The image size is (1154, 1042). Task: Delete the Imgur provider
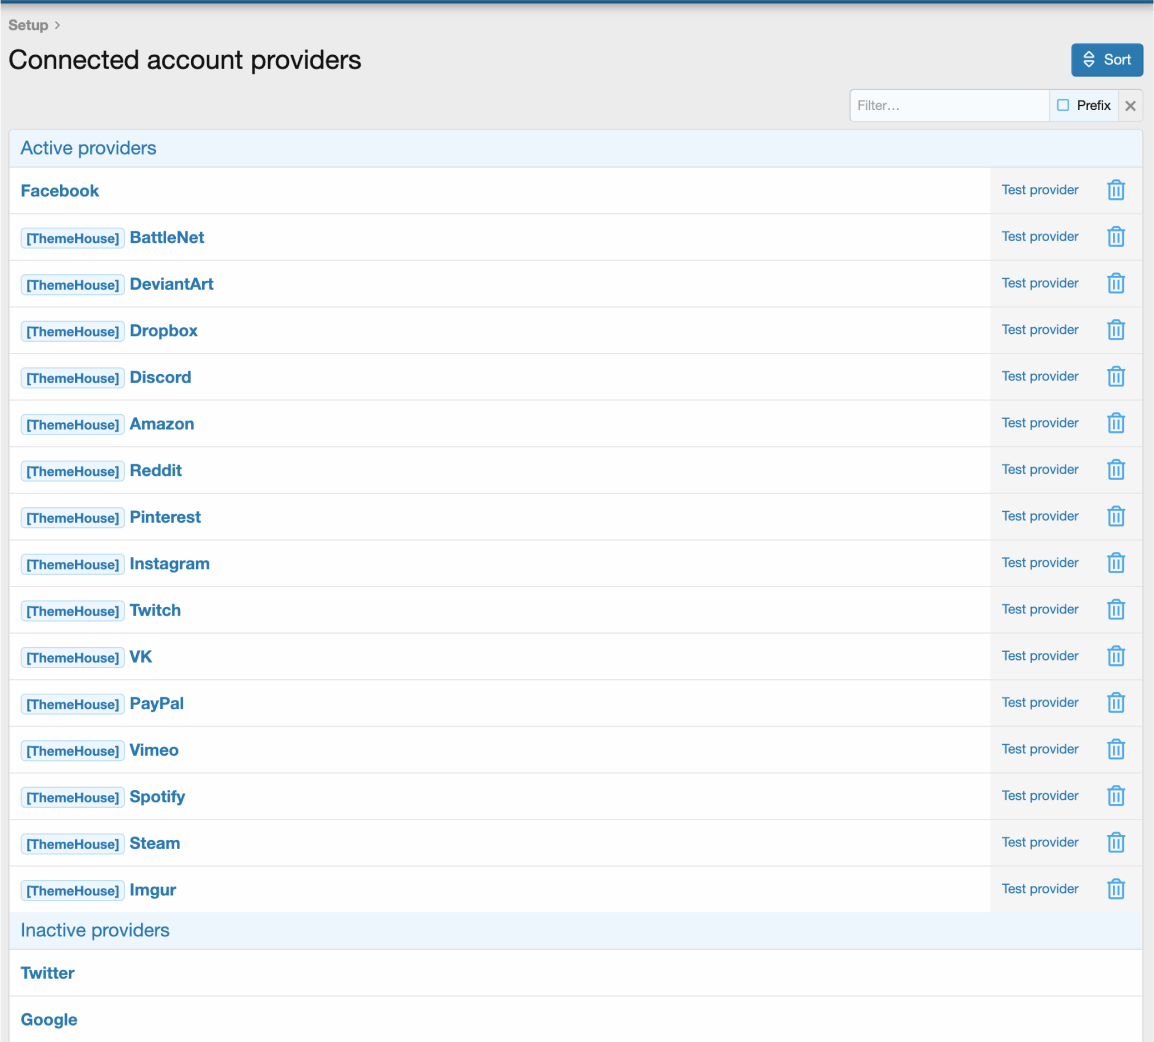[1116, 889]
